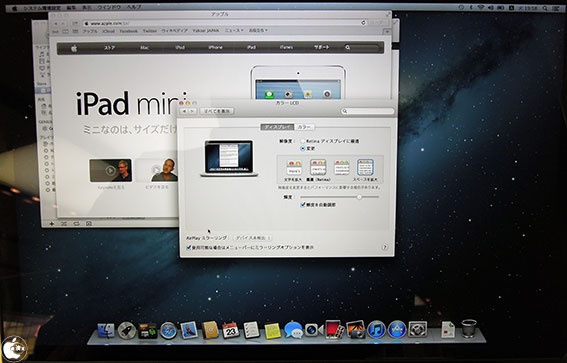Screen dimensions: 567x363
Task: Open Photo Booth icon in Dock
Action: (334, 329)
